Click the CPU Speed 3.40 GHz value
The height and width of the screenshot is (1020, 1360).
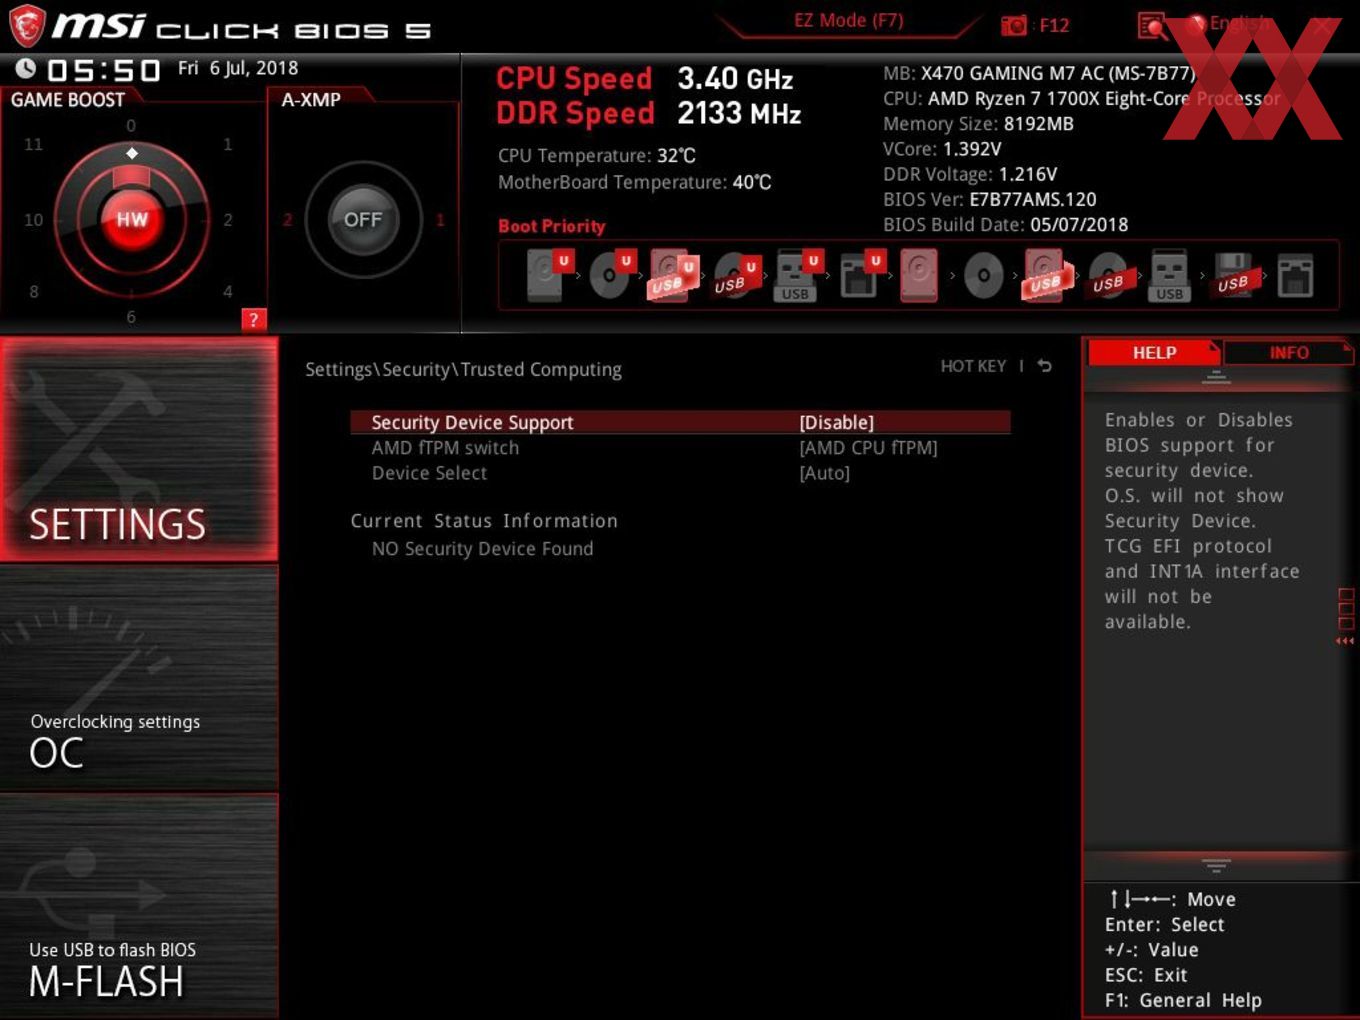tap(735, 79)
